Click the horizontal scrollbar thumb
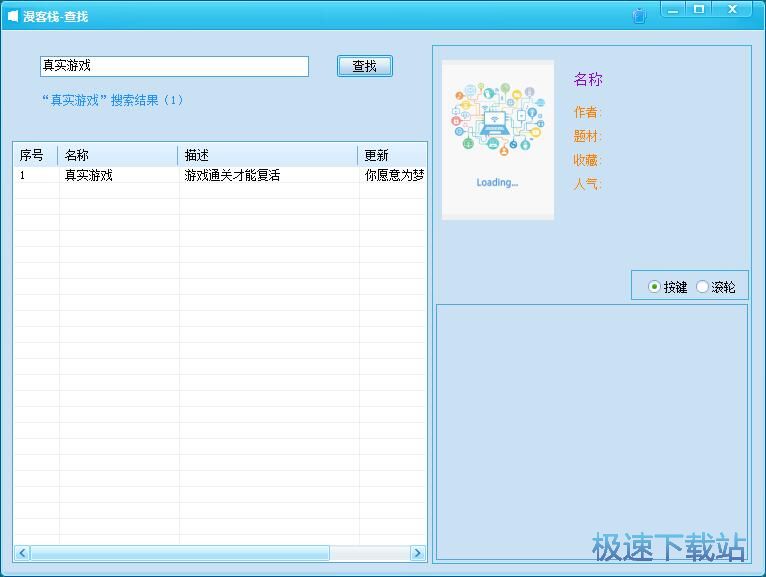This screenshot has width=766, height=577. tap(180, 553)
